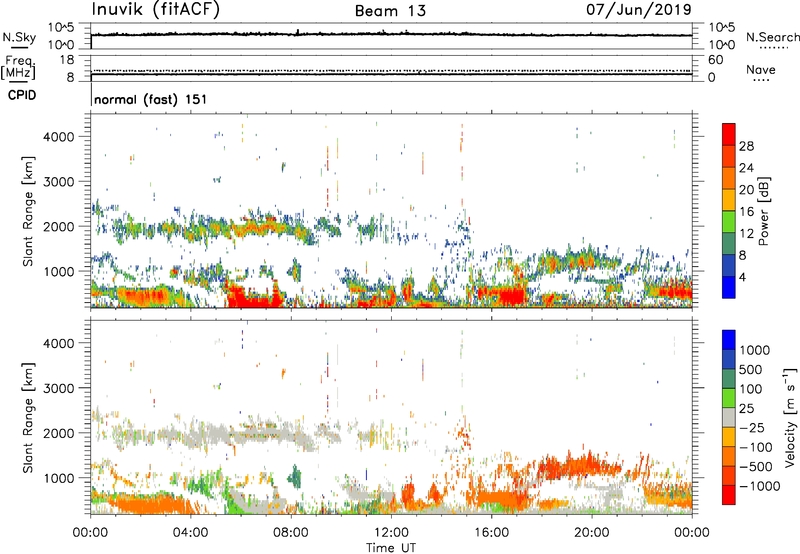Click the 'Inuvik (fitACF)' plot title

pos(156,9)
